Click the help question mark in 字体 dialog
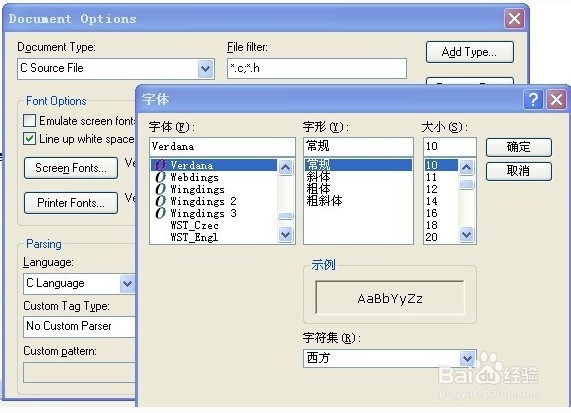The image size is (571, 413). pos(533,99)
